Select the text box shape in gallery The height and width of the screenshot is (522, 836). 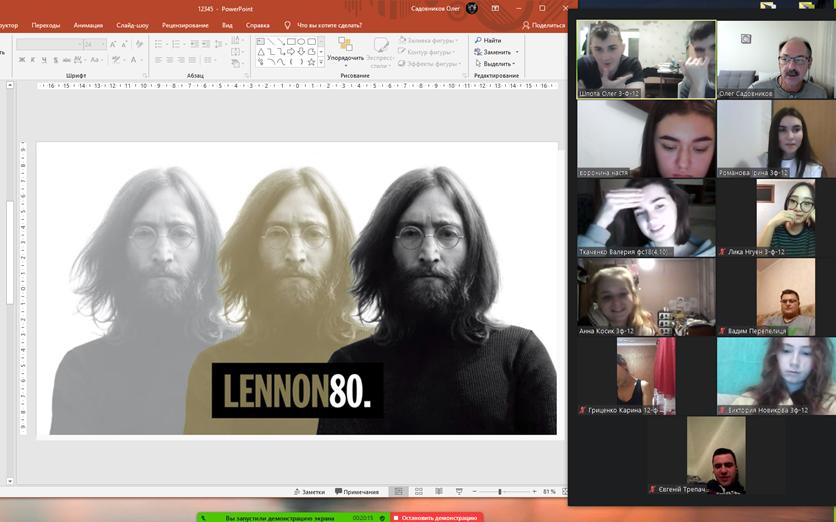pos(260,41)
